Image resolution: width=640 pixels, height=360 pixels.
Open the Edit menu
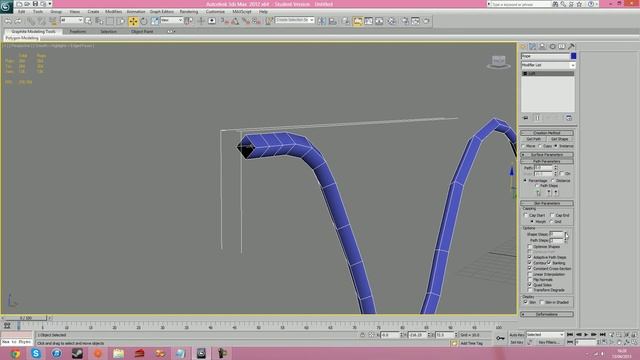click(22, 12)
